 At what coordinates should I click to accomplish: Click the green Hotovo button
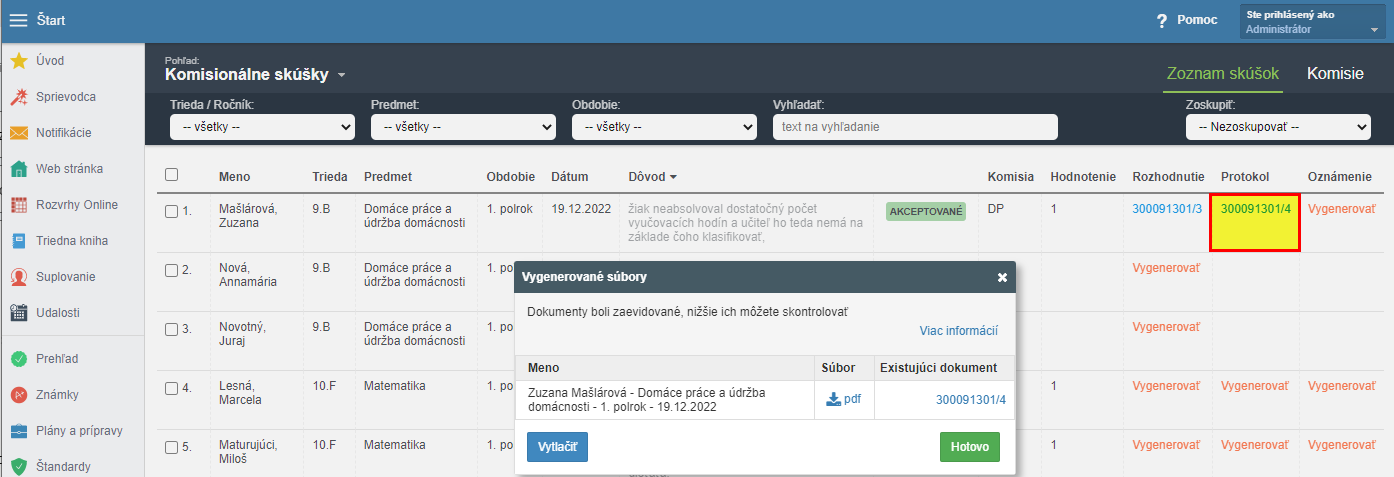(x=970, y=447)
